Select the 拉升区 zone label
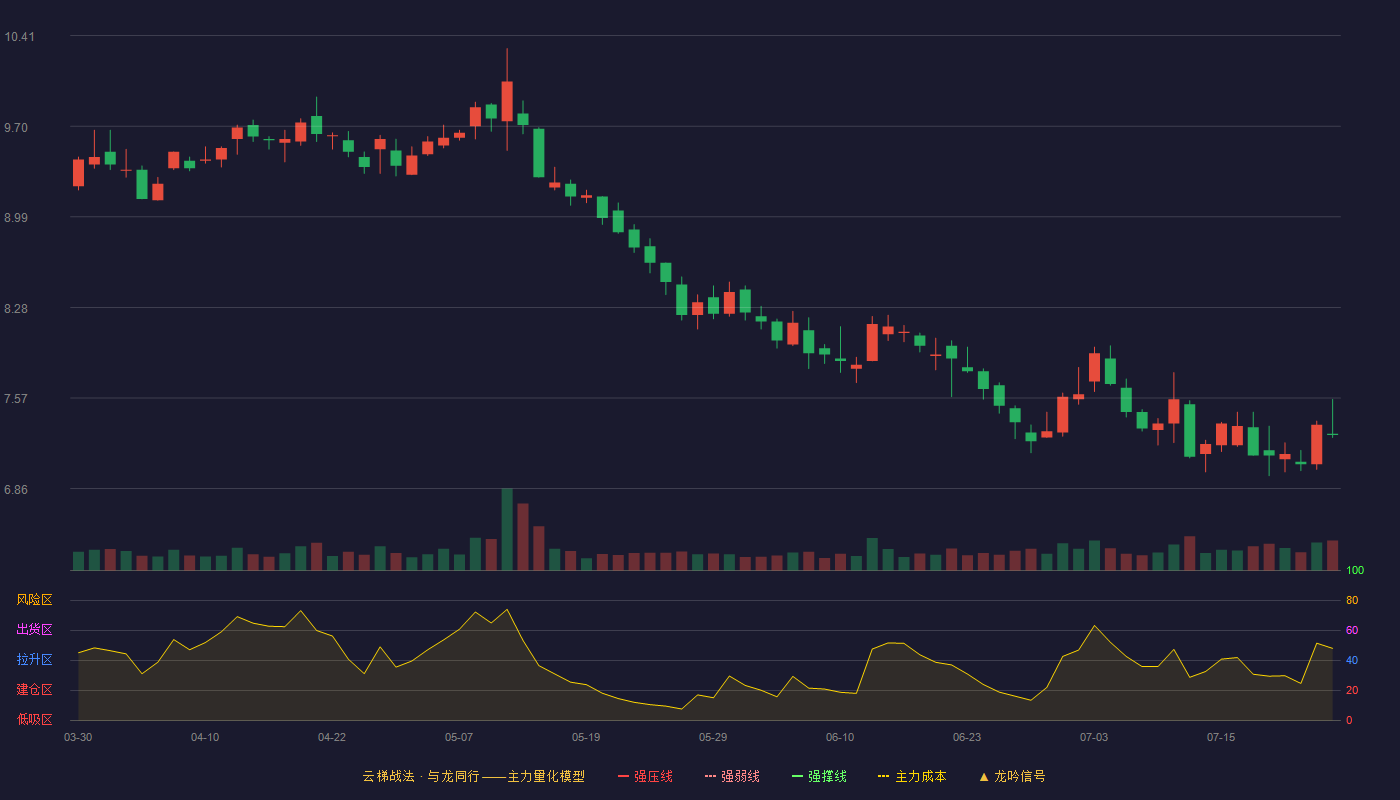The height and width of the screenshot is (800, 1400). pyautogui.click(x=34, y=660)
